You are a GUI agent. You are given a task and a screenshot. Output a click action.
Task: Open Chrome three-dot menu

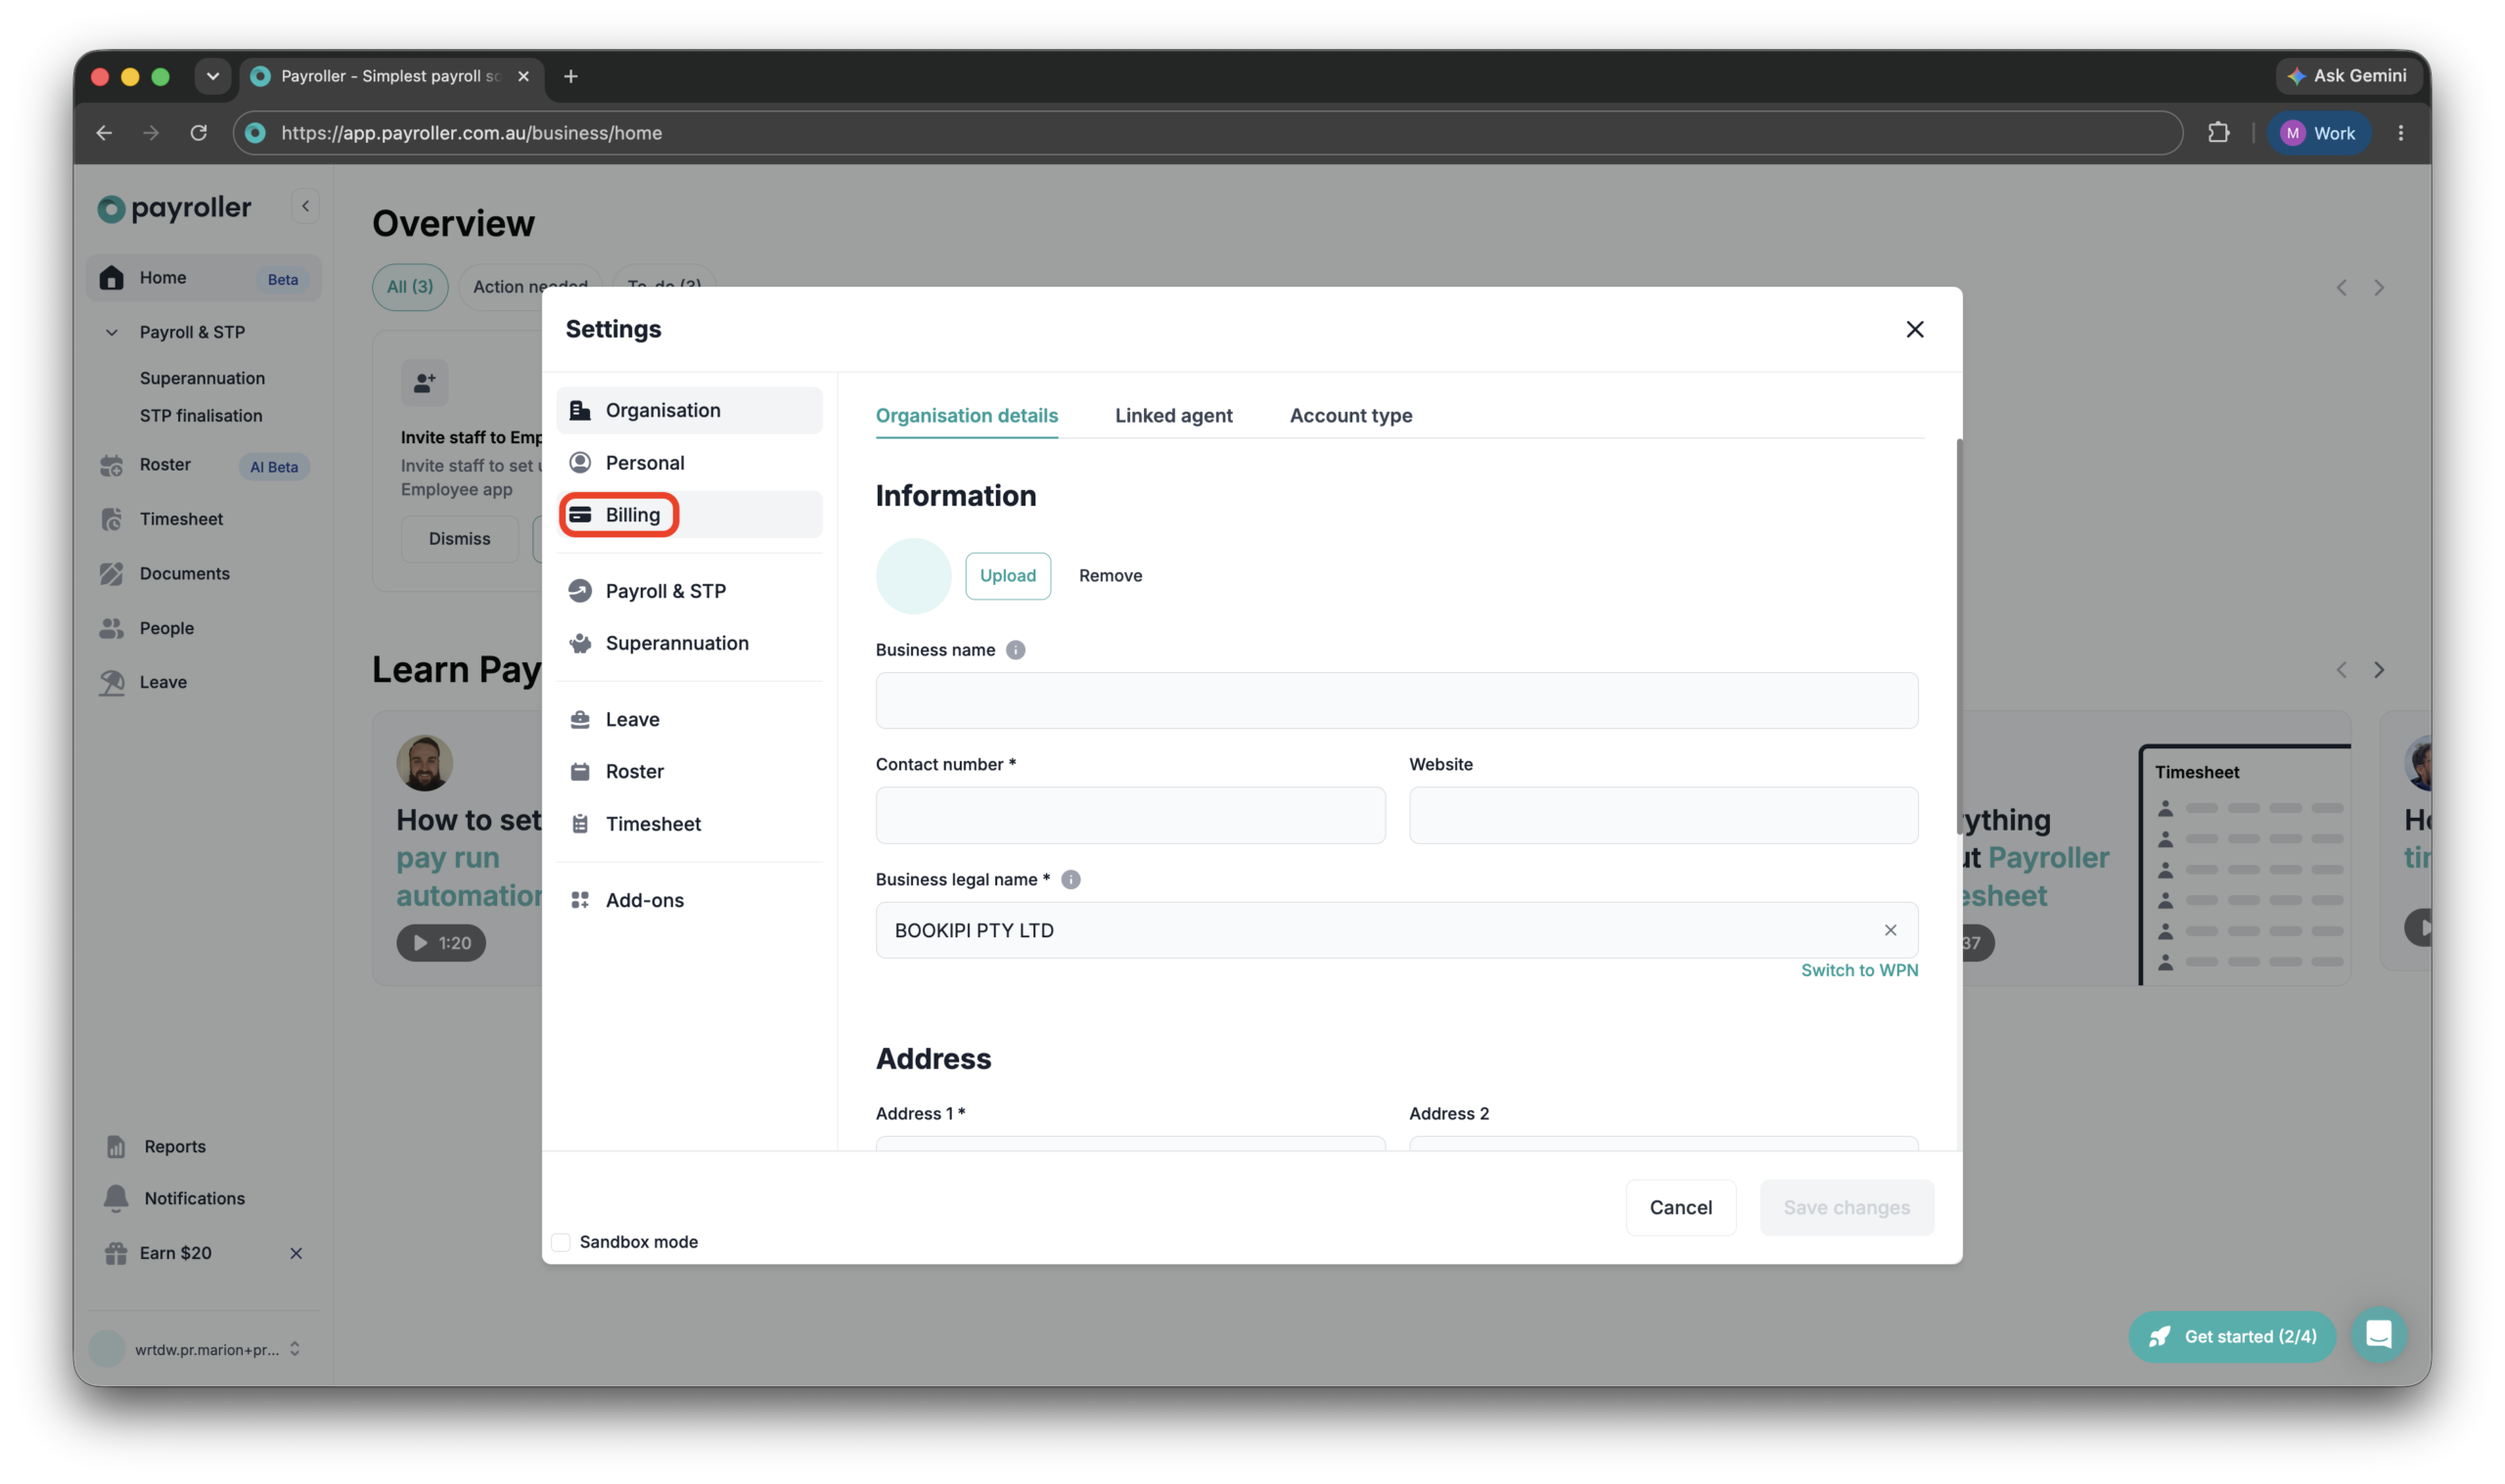(x=2400, y=133)
